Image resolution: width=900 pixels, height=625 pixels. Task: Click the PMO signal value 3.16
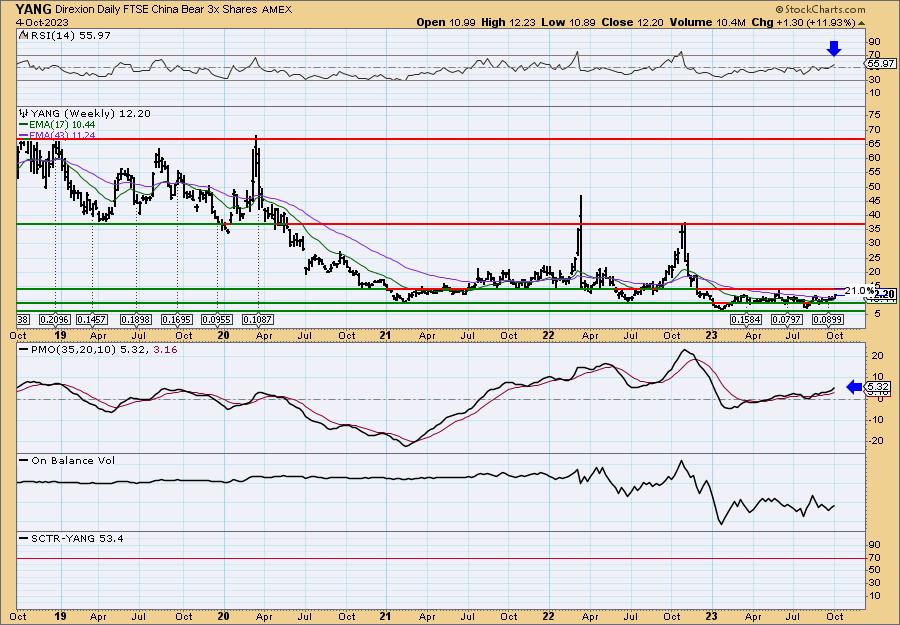(166, 350)
